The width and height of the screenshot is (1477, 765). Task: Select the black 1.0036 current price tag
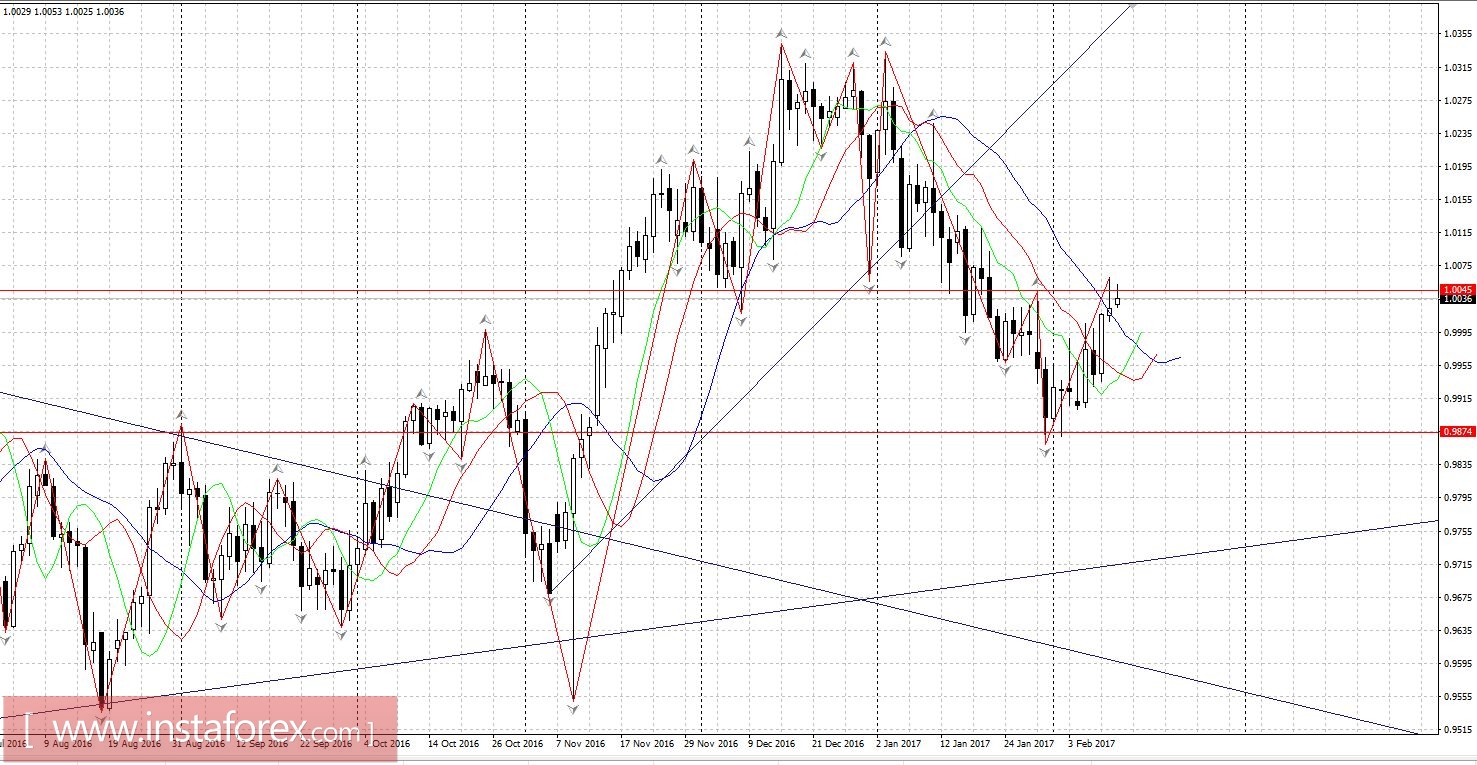pyautogui.click(x=1457, y=299)
